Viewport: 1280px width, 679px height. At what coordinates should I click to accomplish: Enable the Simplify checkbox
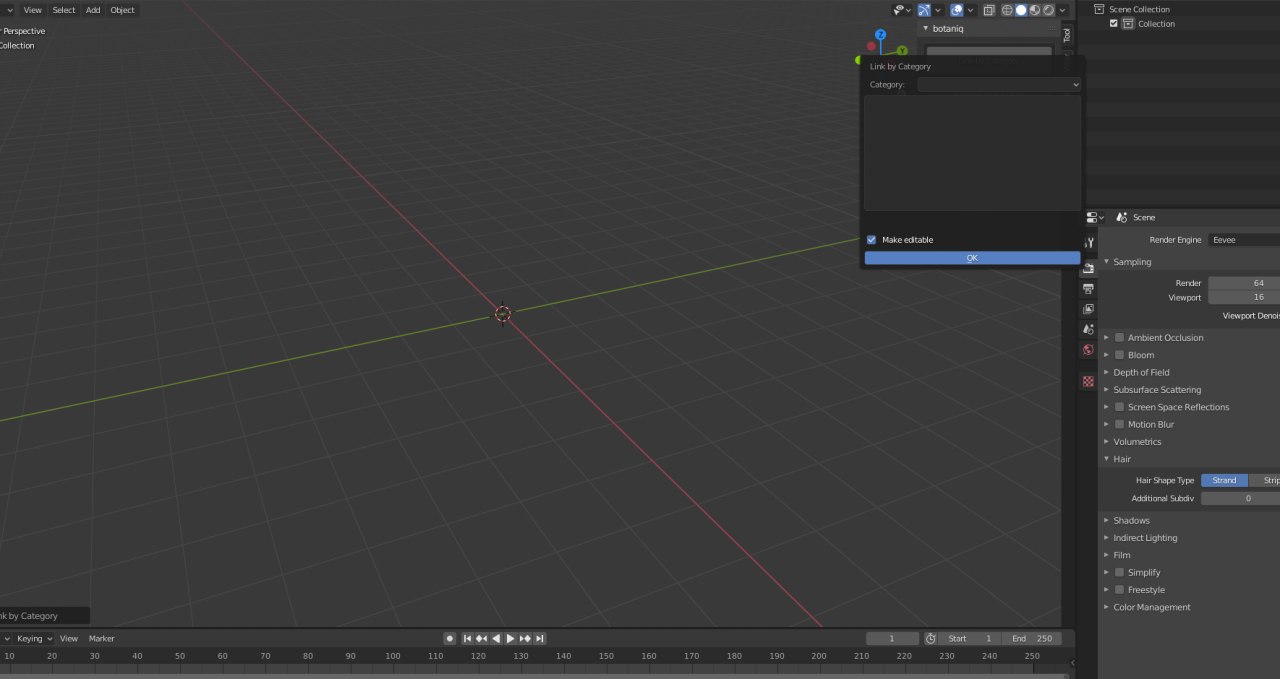pyautogui.click(x=1120, y=572)
